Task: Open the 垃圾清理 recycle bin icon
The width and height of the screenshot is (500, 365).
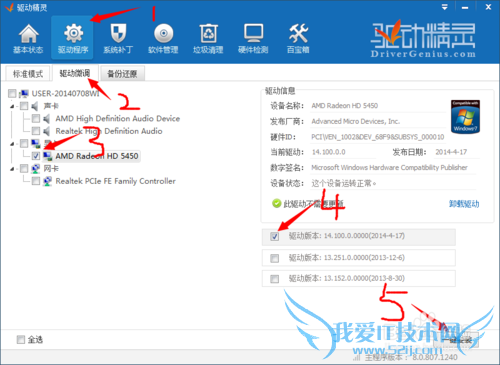Action: [208, 33]
